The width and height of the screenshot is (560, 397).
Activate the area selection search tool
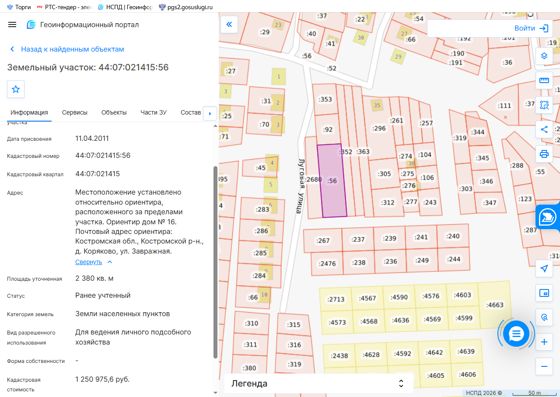[x=544, y=105]
